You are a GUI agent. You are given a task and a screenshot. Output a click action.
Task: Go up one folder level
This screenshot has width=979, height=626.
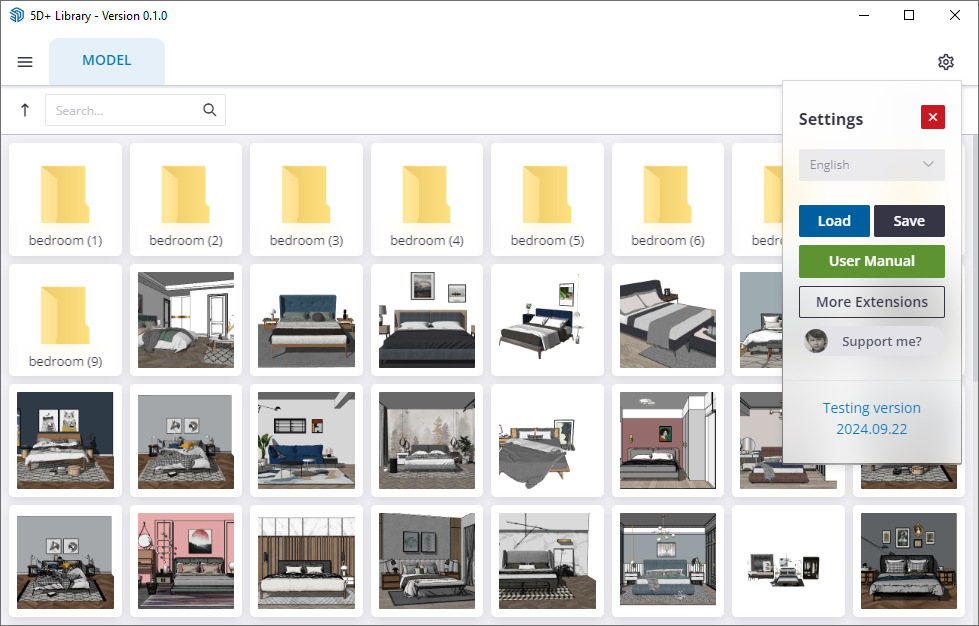click(25, 110)
